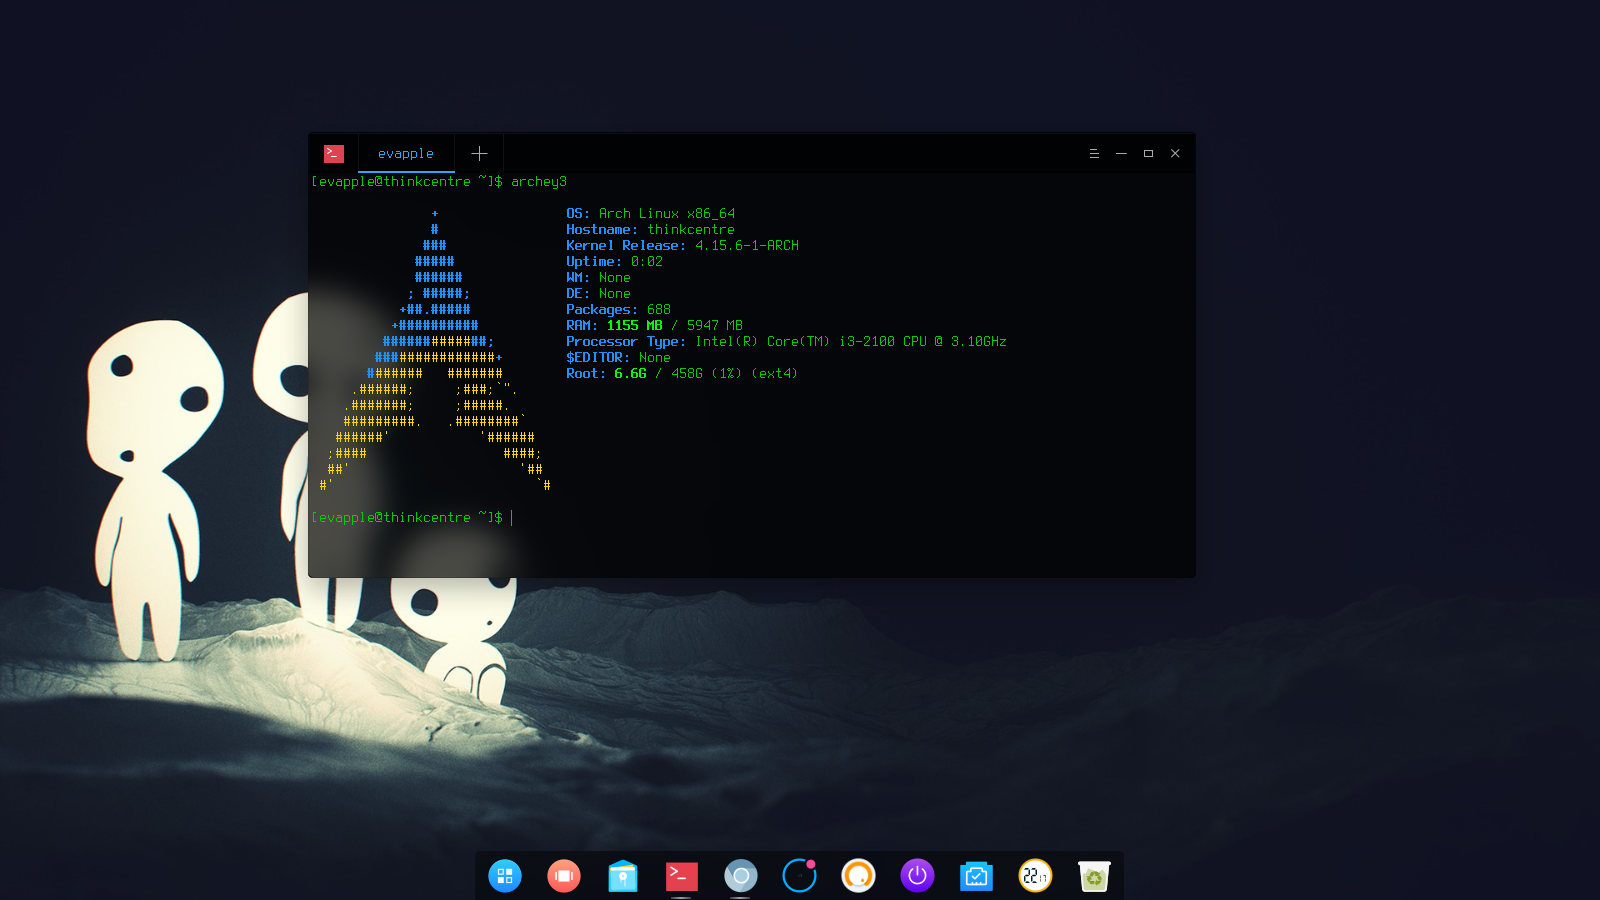The width and height of the screenshot is (1600, 900).
Task: Click the typed command "archey3"
Action: tap(539, 182)
